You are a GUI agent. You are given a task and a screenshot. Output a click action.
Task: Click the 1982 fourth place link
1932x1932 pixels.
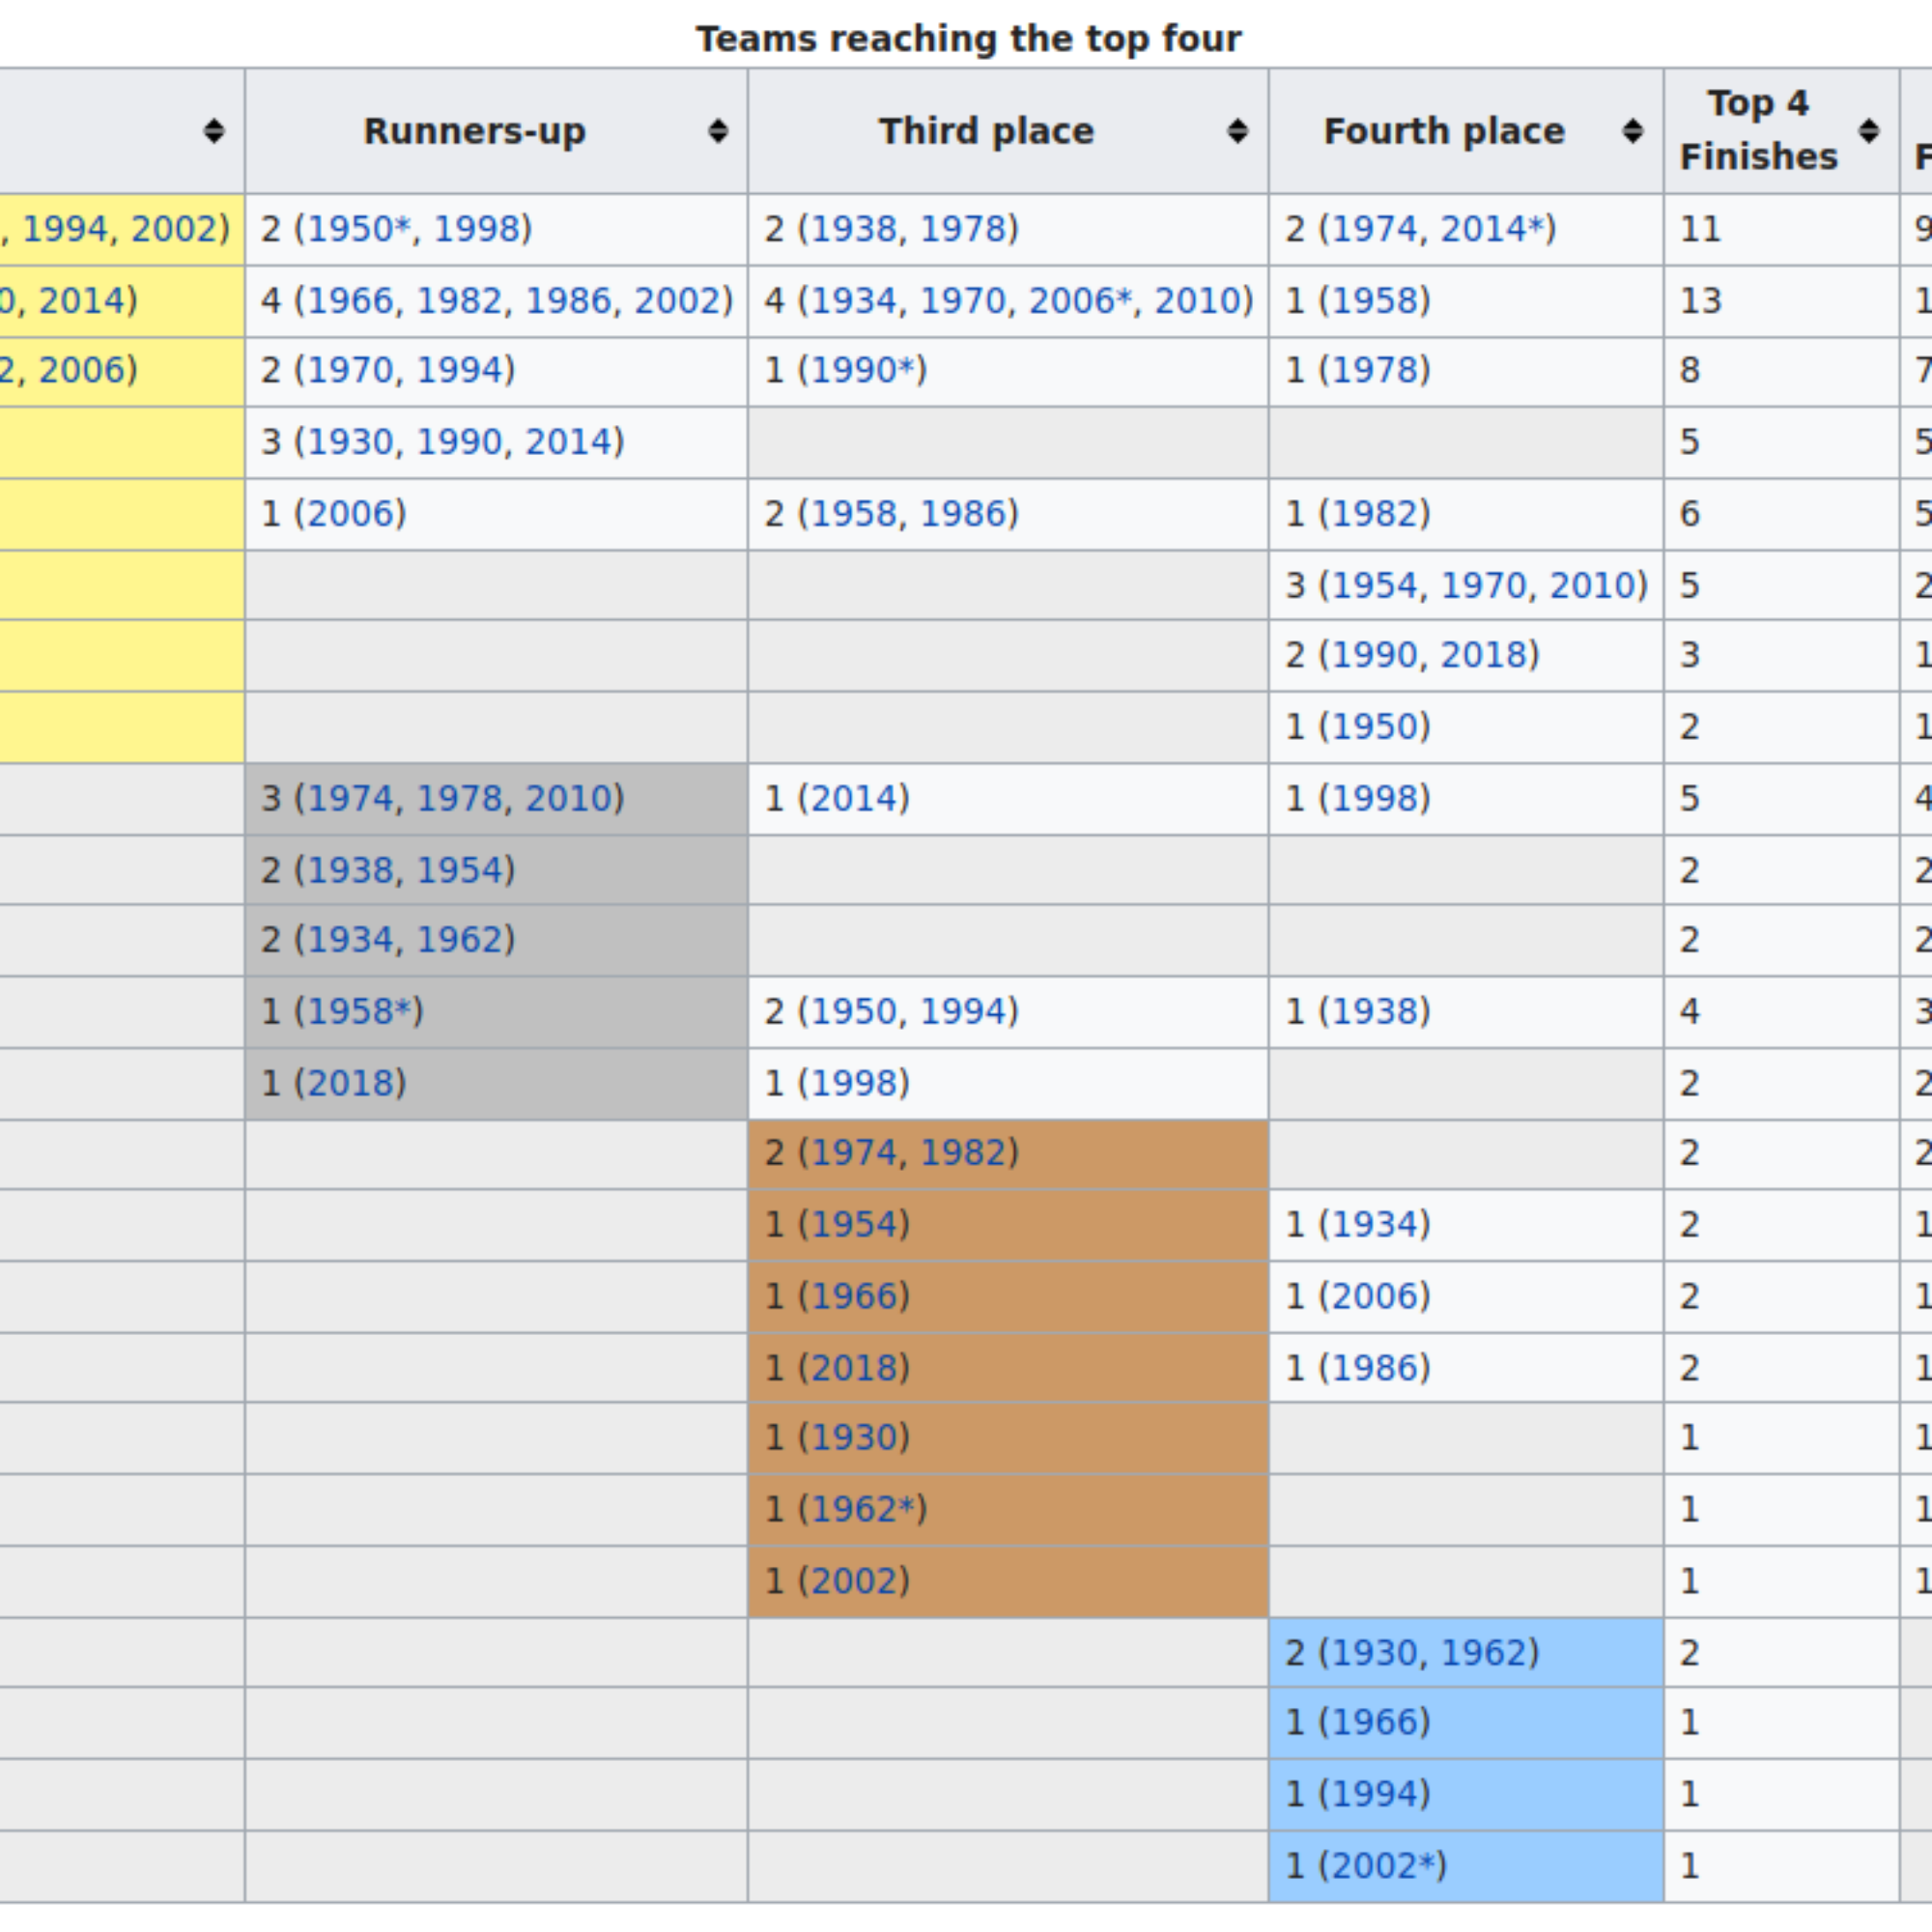(x=1375, y=514)
